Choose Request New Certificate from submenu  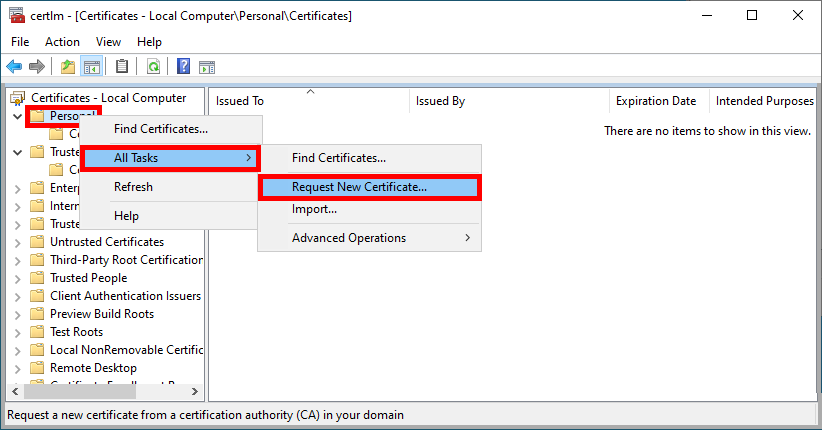359,187
